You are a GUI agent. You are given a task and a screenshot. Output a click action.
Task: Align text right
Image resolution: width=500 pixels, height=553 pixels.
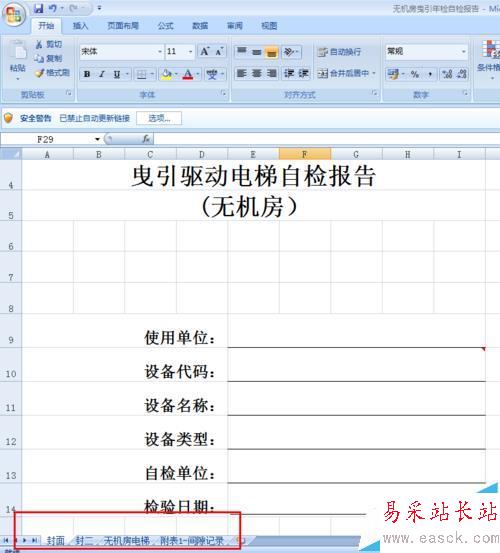pyautogui.click(x=272, y=73)
